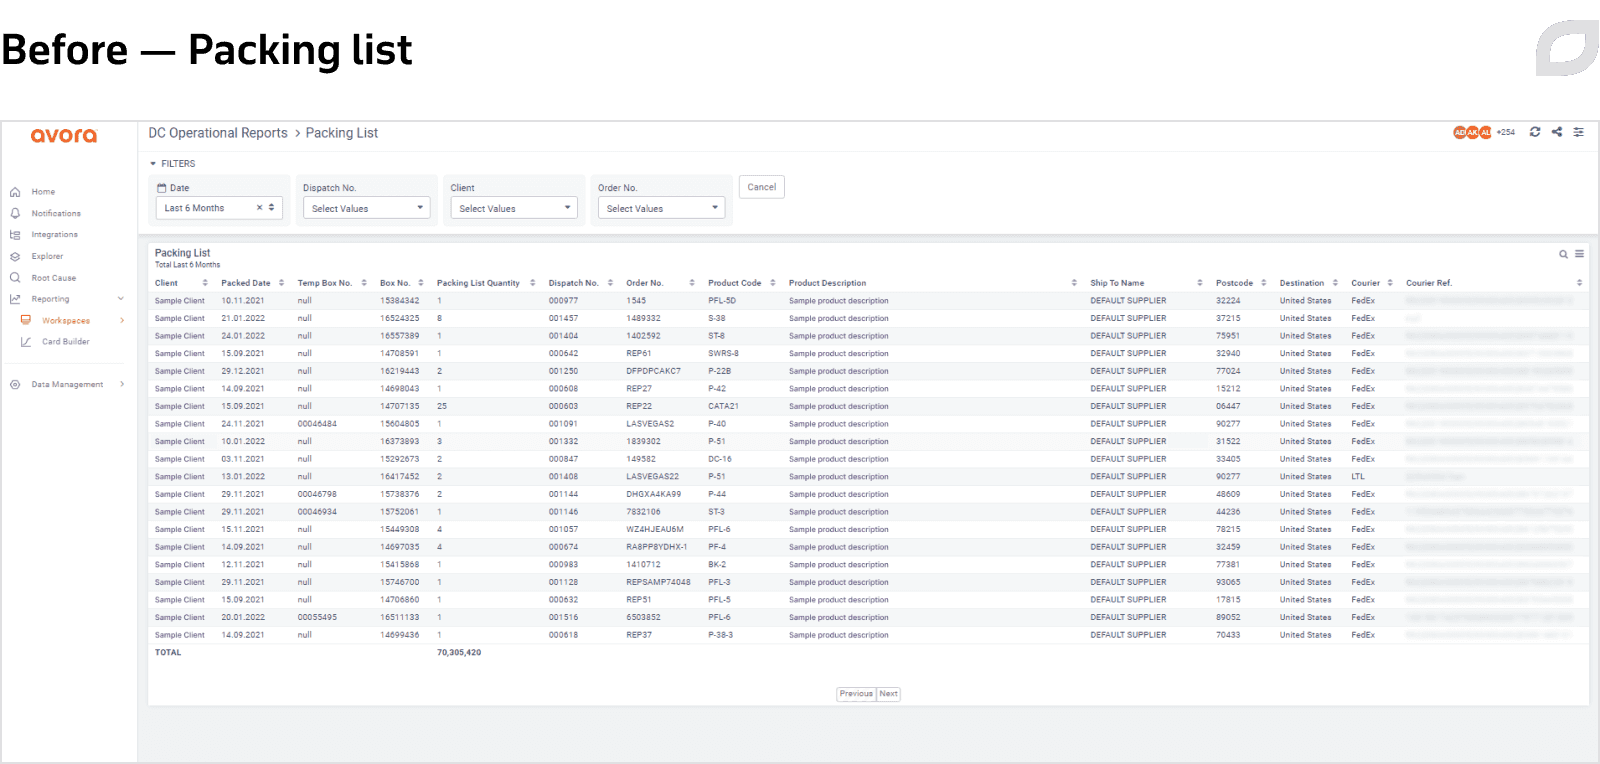The width and height of the screenshot is (1600, 764).
Task: Sort table by Dispatch No. column
Action: [610, 283]
